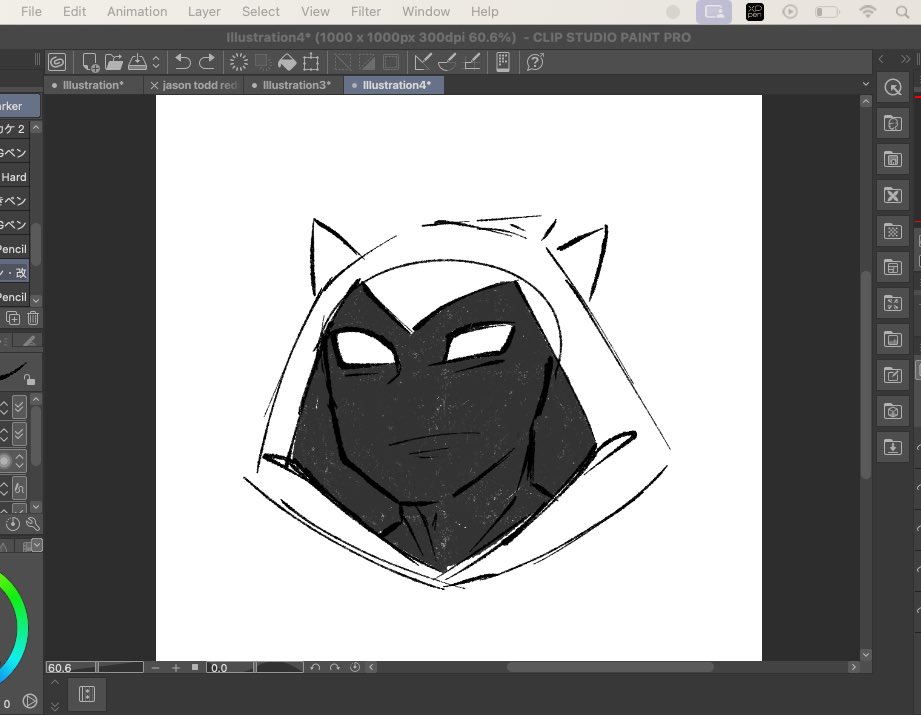
Task: Toggle Snap to Special Ruler icon
Action: 448,62
